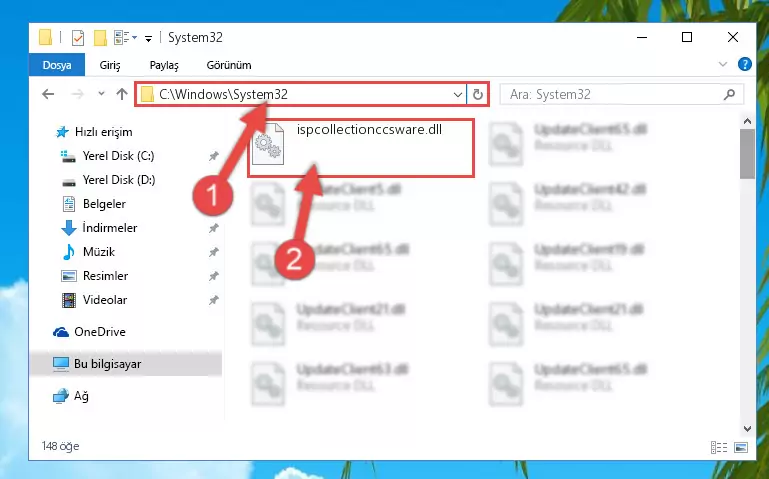Click the pin icon beside Resimler
The image size is (769, 479).
213,276
